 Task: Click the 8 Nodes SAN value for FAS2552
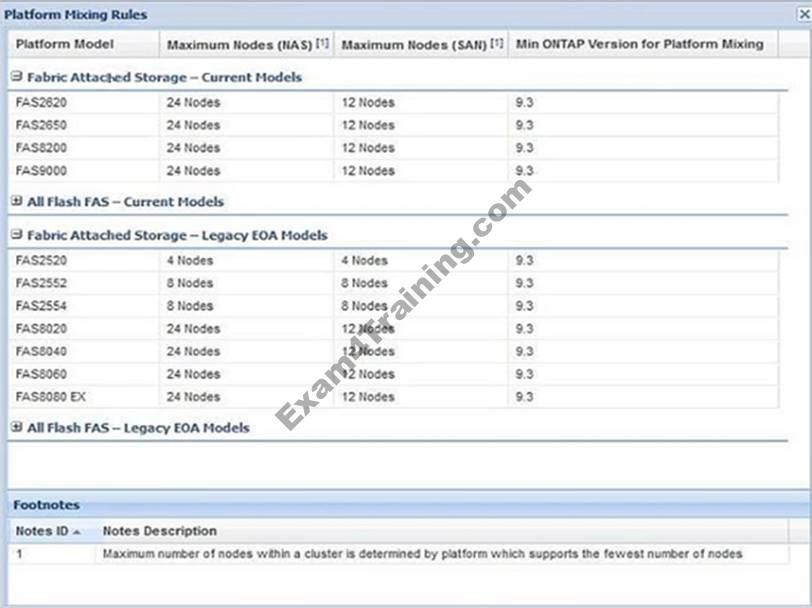[x=364, y=283]
